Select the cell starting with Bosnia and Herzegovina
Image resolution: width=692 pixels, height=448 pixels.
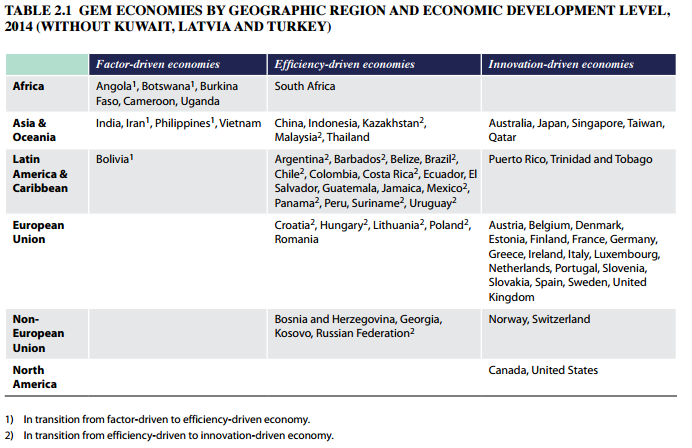357,326
